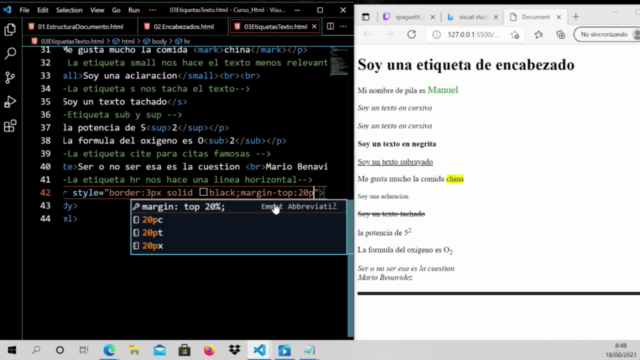Close the spaguetti browser tab

click(x=433, y=17)
